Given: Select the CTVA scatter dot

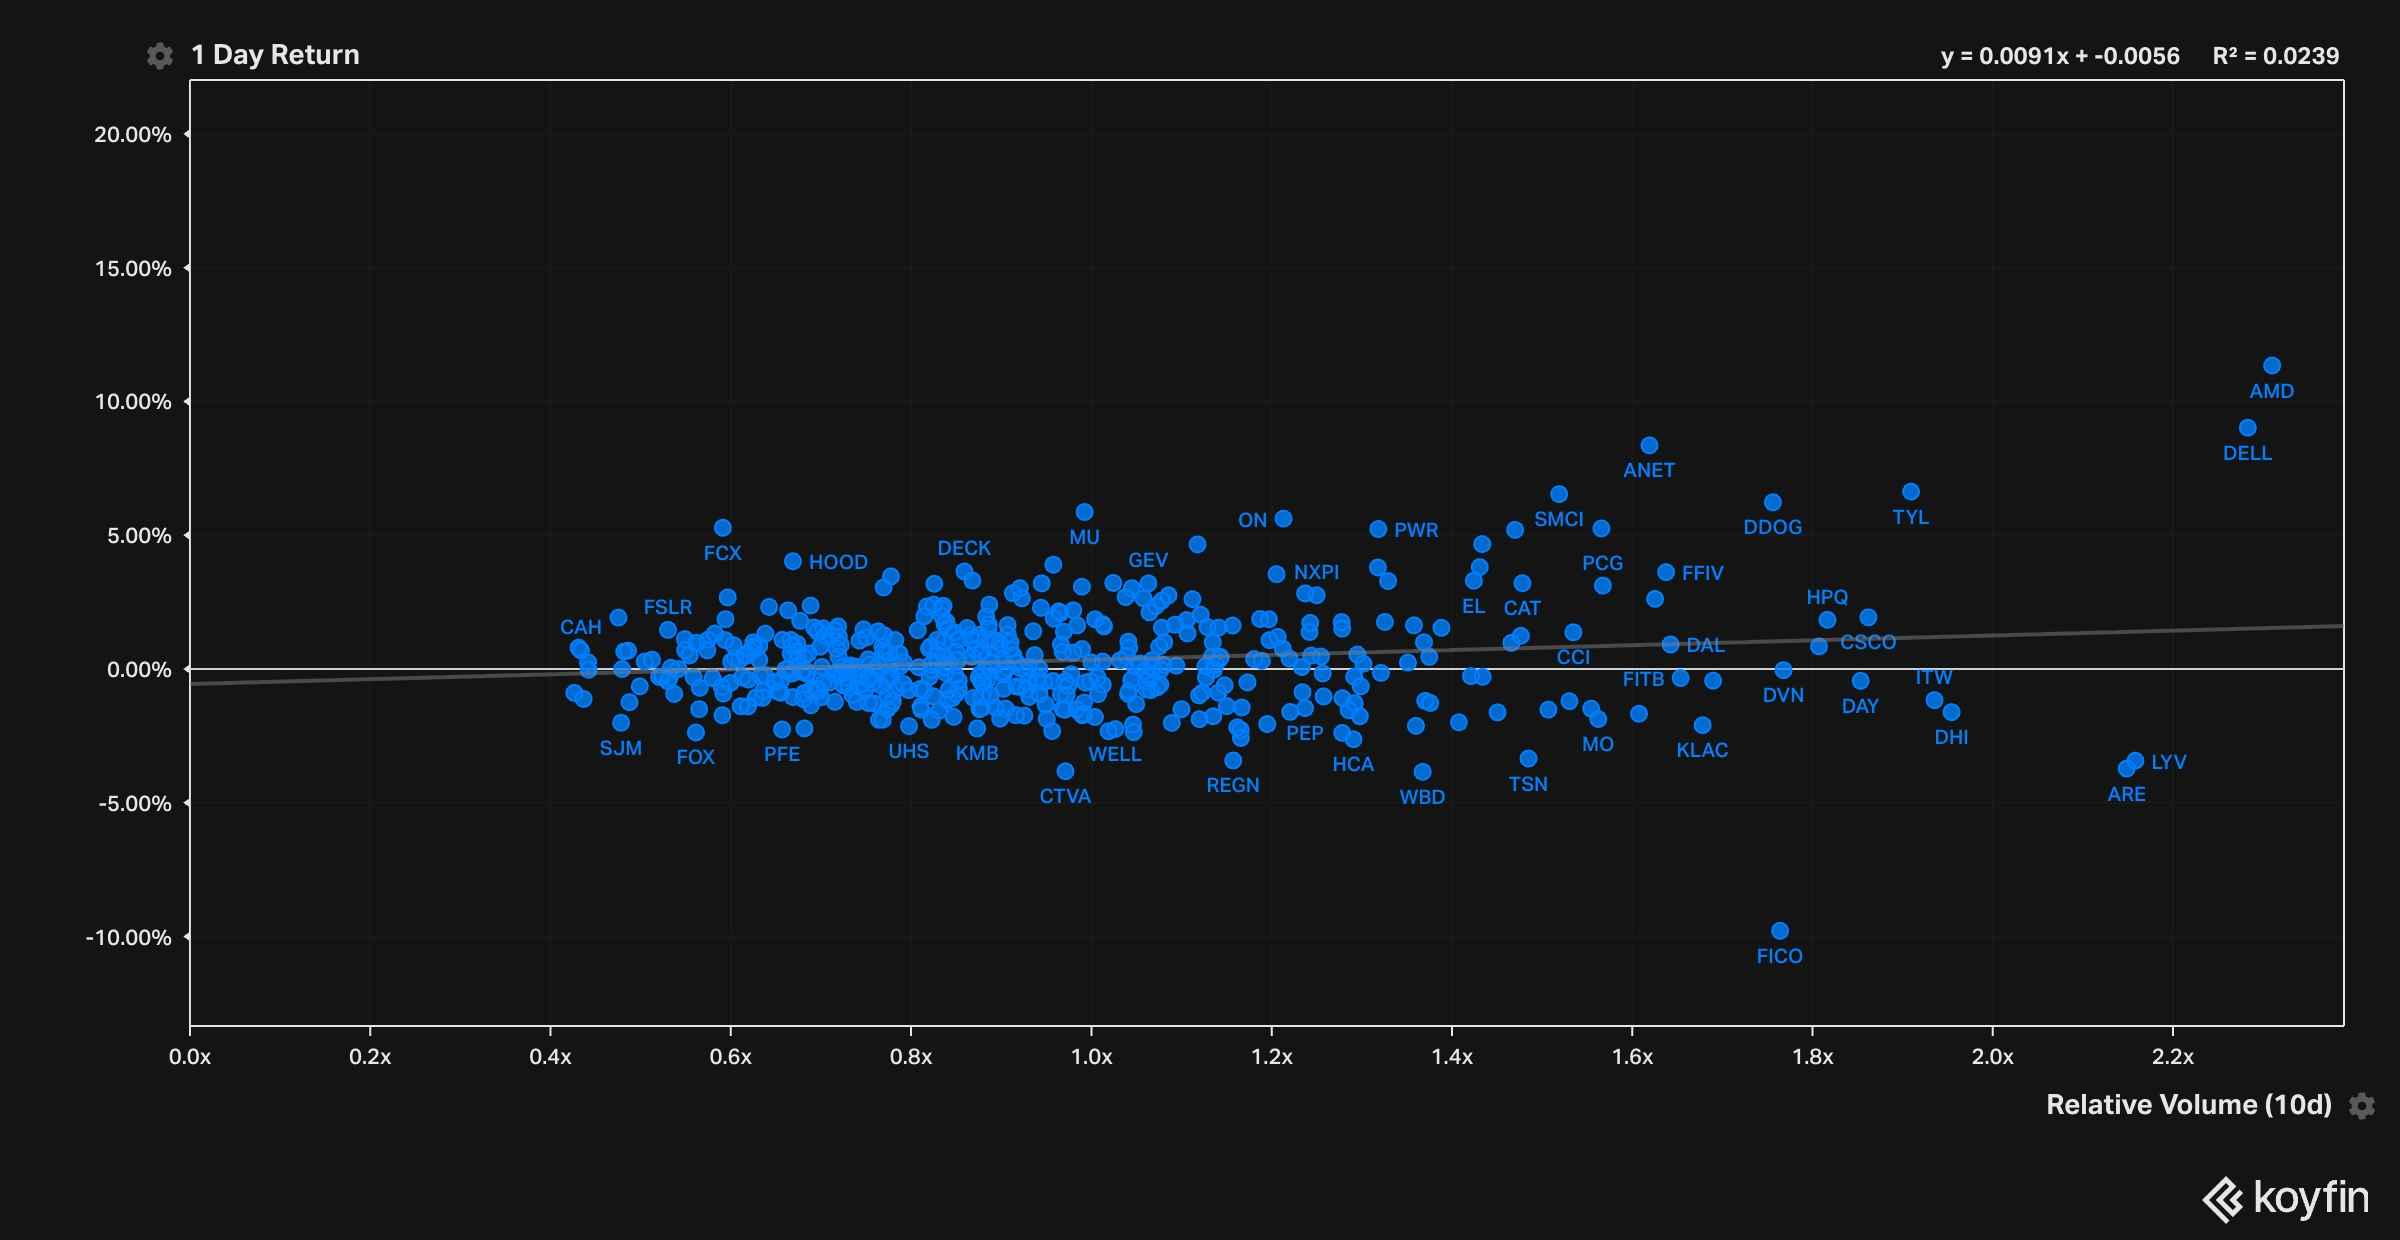Looking at the screenshot, I should [1065, 771].
